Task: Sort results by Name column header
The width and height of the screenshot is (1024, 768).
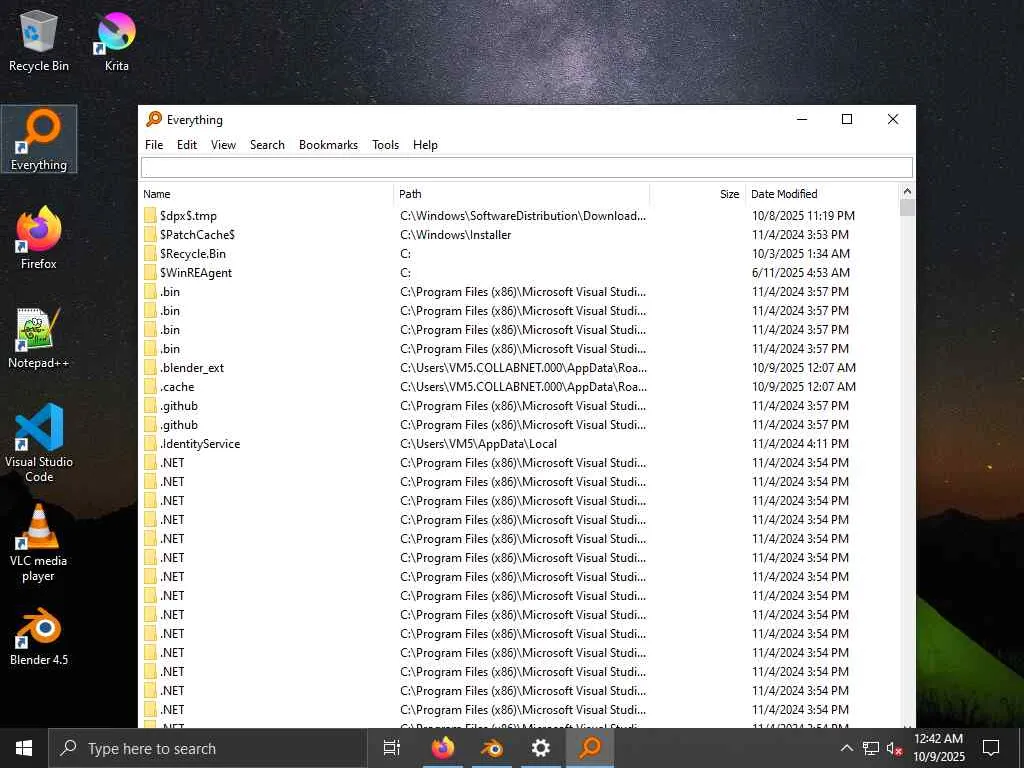Action: 266,194
